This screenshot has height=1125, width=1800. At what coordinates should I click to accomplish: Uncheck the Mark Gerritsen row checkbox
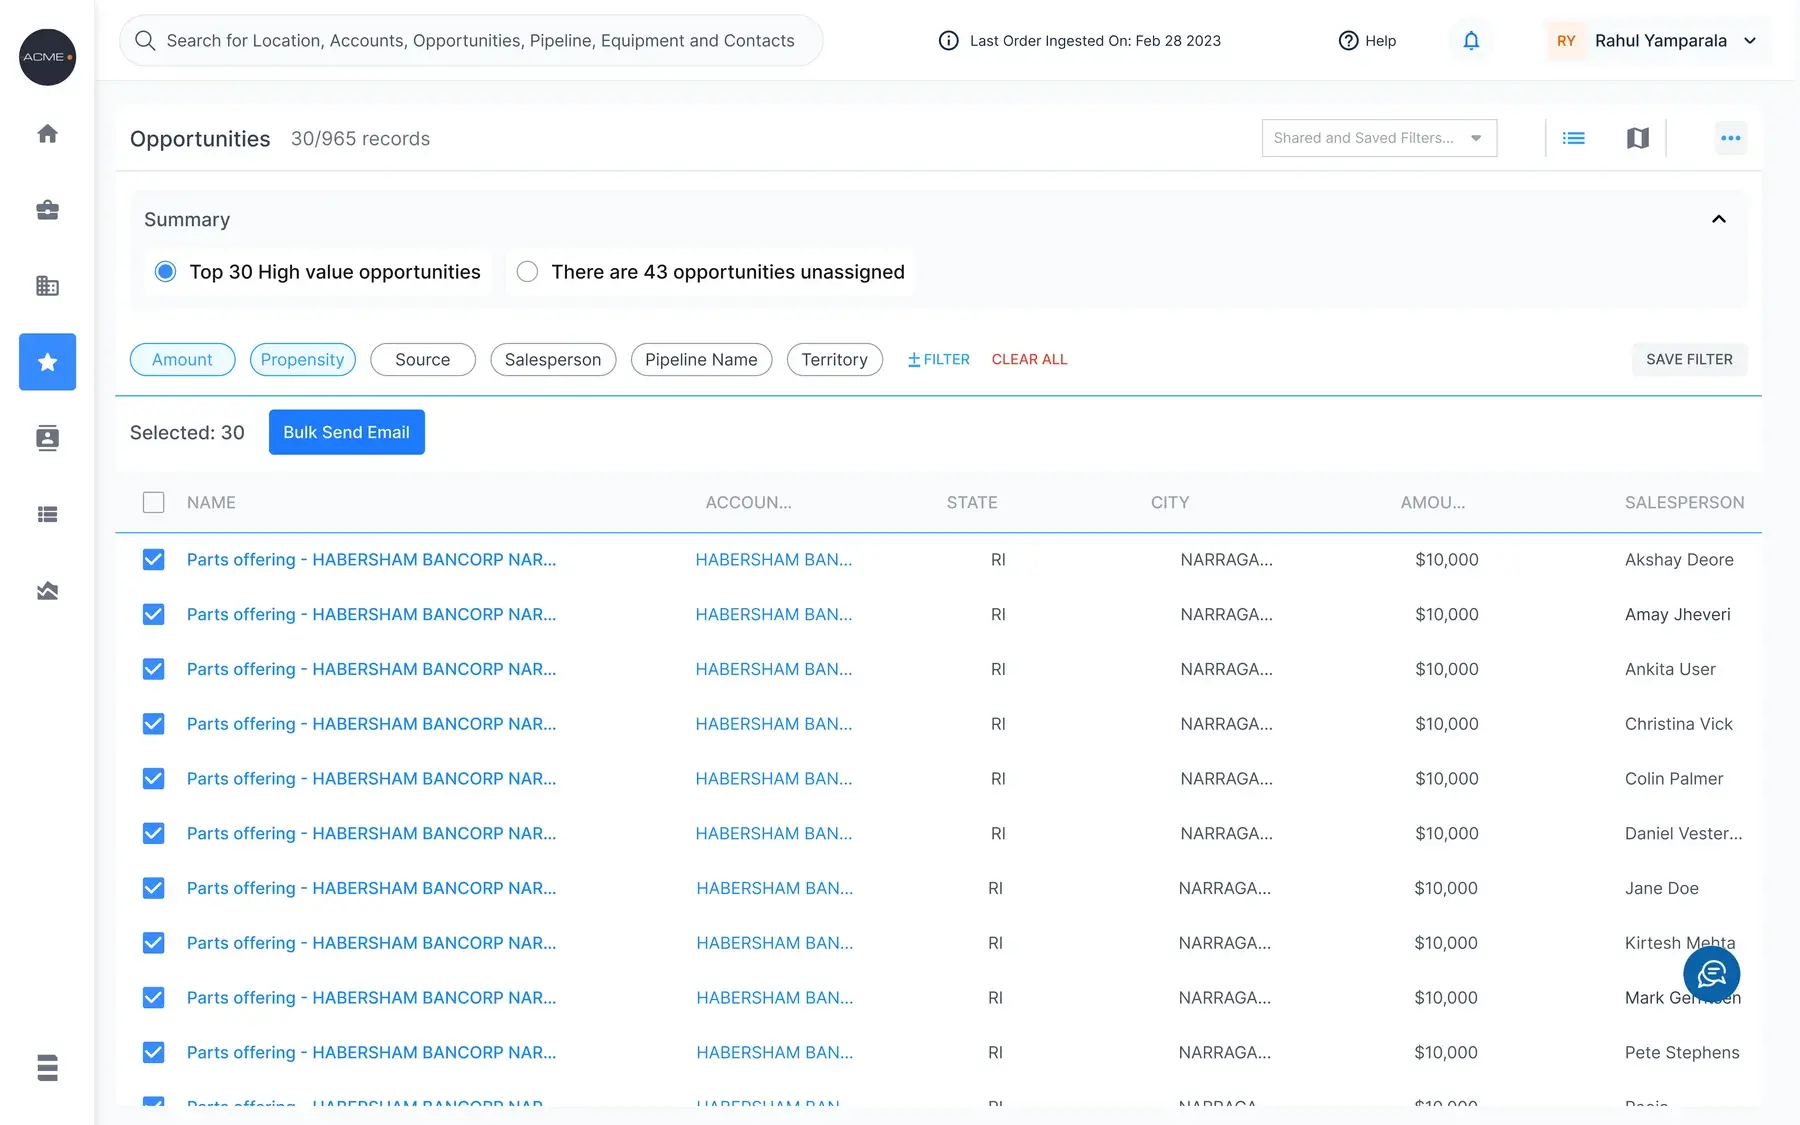coord(153,997)
